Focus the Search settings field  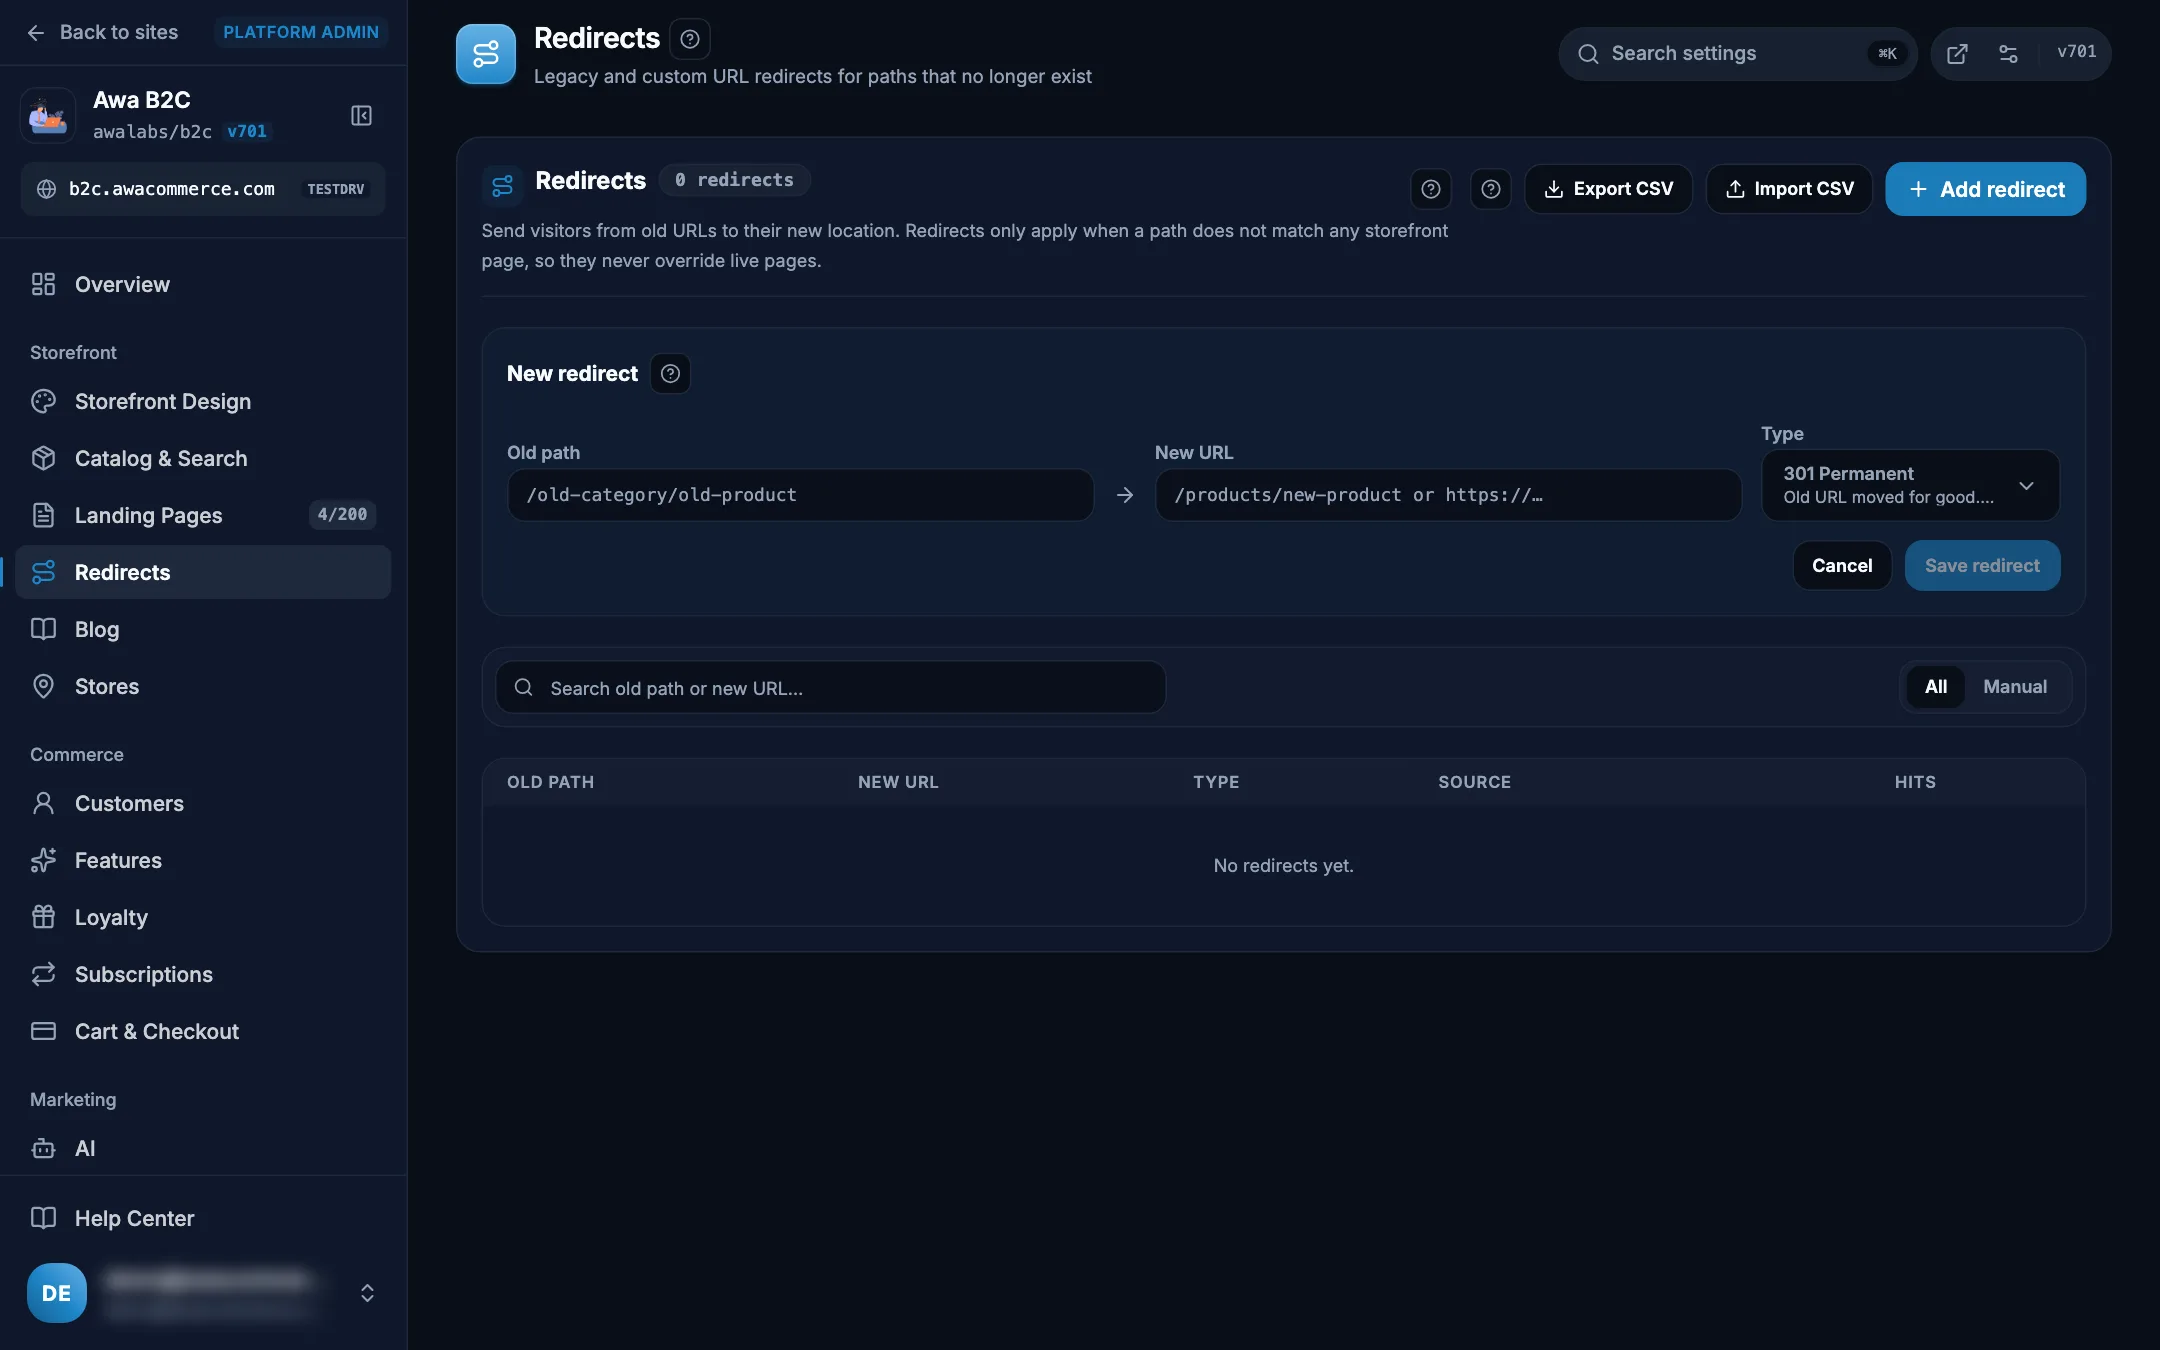[x=1738, y=54]
